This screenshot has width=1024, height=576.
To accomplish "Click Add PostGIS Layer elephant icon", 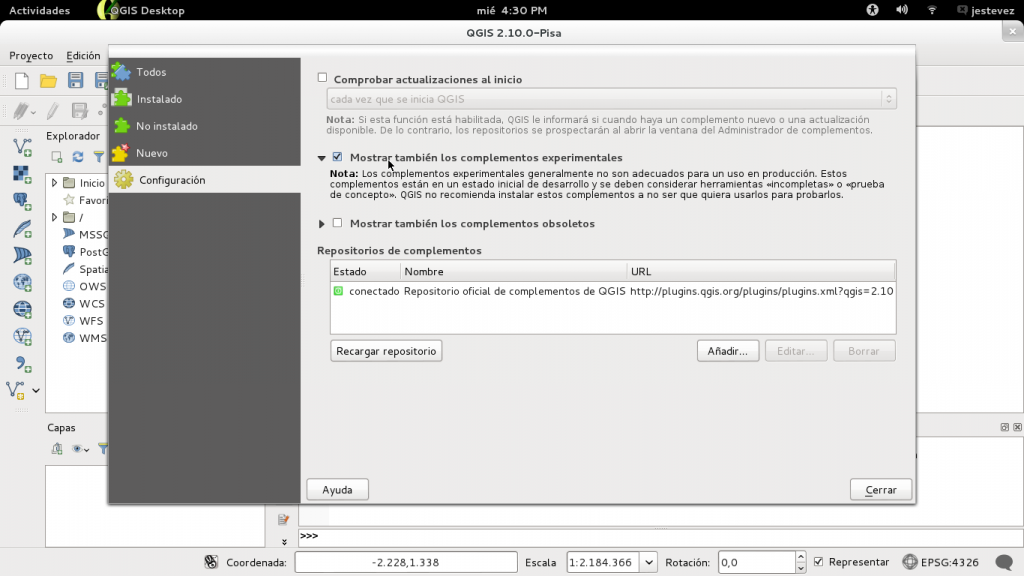I will [x=22, y=201].
